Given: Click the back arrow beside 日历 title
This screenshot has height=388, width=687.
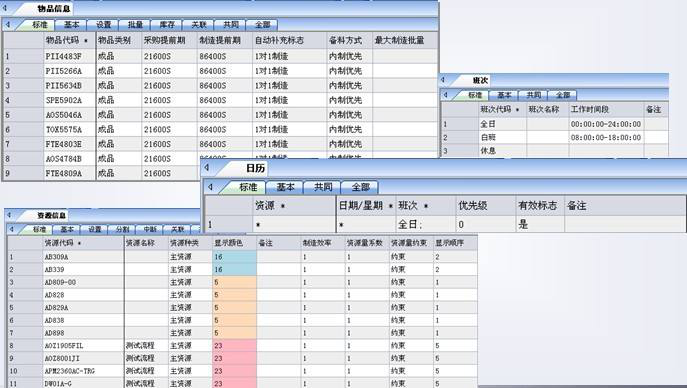Looking at the screenshot, I should (207, 167).
